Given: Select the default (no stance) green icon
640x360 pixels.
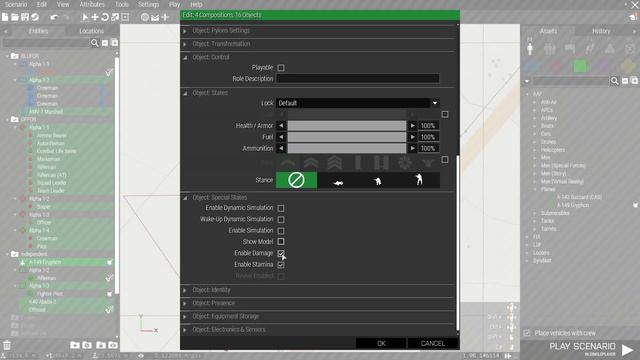Looking at the screenshot, I should coord(296,180).
